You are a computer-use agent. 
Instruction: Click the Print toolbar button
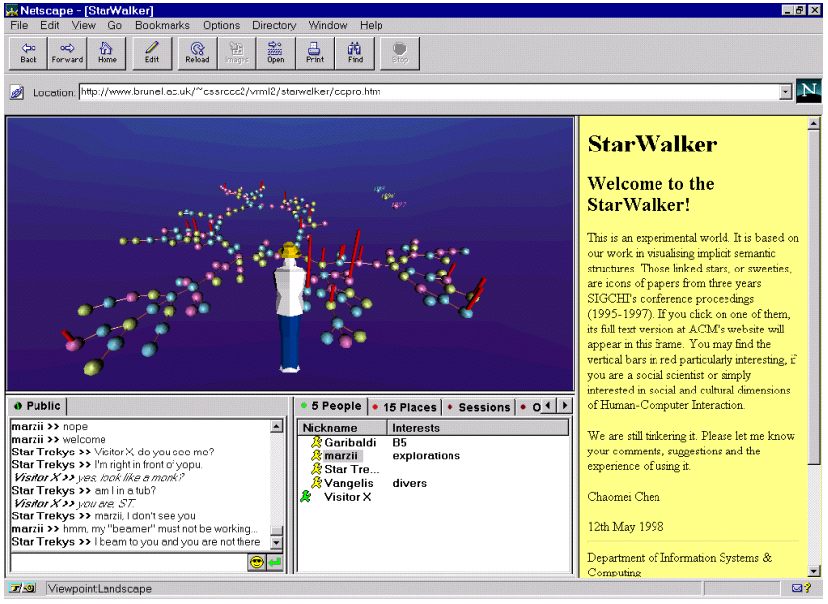tap(315, 52)
